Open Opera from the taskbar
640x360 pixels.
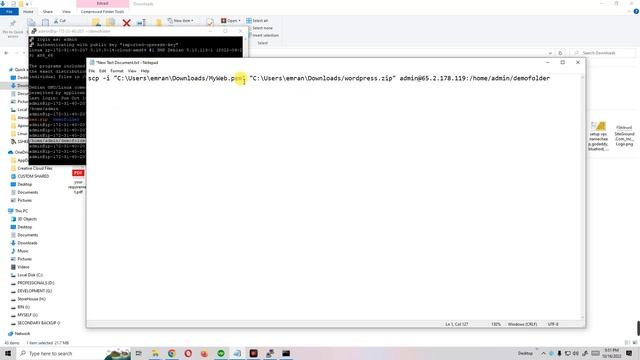coord(188,353)
